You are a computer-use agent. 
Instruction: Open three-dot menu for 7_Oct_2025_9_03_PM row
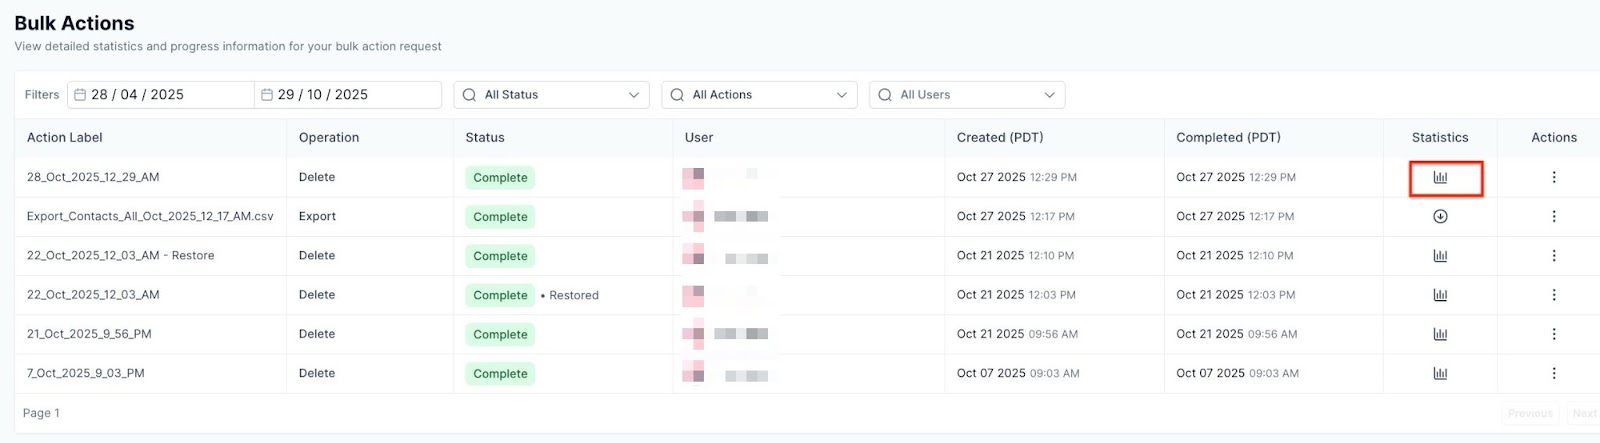coord(1553,373)
